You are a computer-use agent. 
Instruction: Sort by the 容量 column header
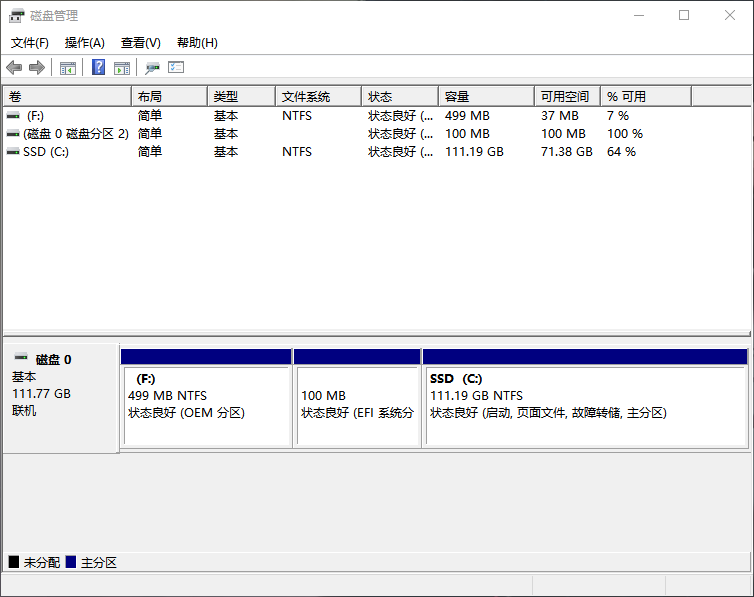pos(487,97)
